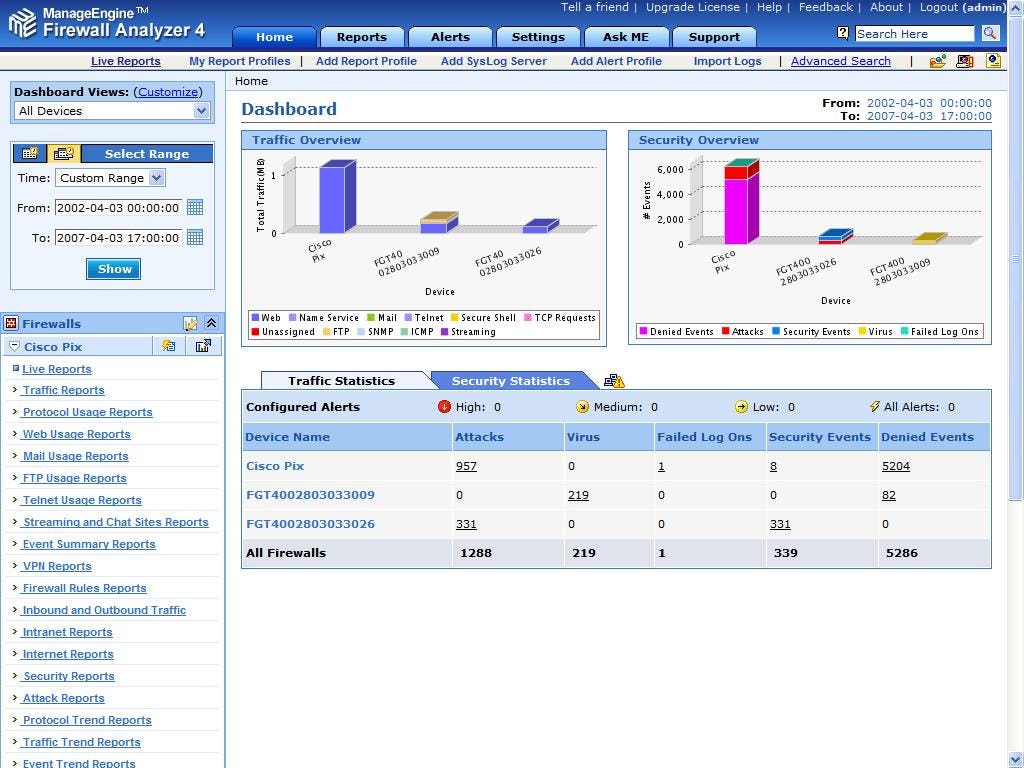Open the Upgrade License link

[693, 7]
